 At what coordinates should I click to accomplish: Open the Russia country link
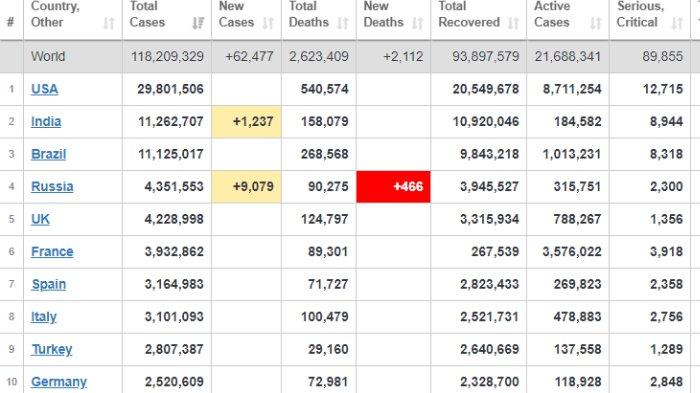tap(52, 186)
